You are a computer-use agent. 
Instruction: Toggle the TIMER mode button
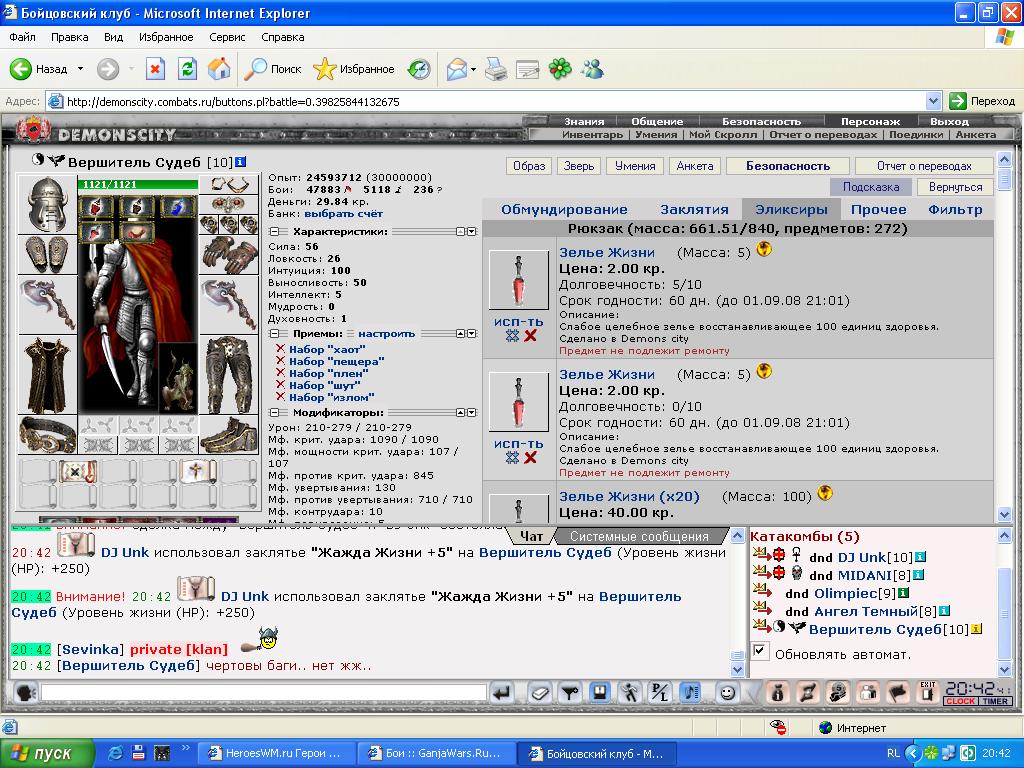pyautogui.click(x=995, y=701)
